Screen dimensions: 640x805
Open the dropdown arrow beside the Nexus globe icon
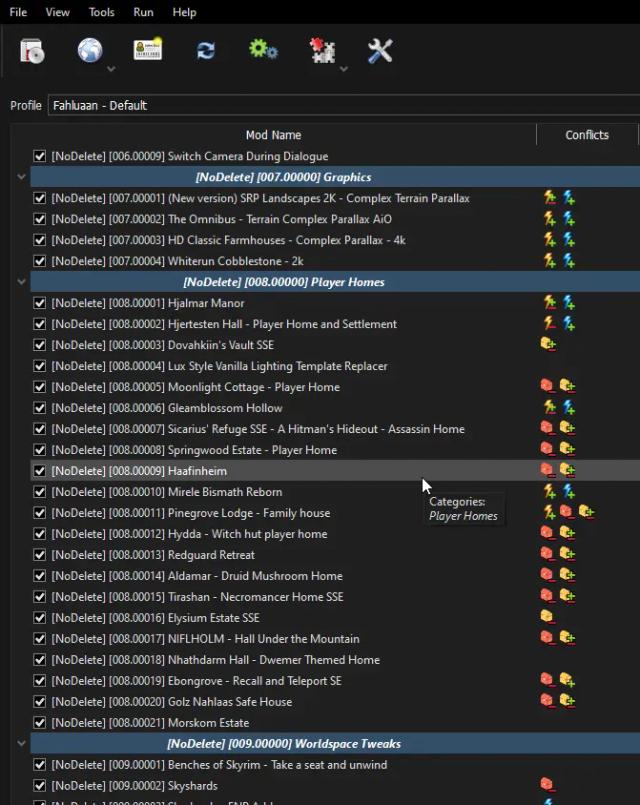pyautogui.click(x=111, y=69)
